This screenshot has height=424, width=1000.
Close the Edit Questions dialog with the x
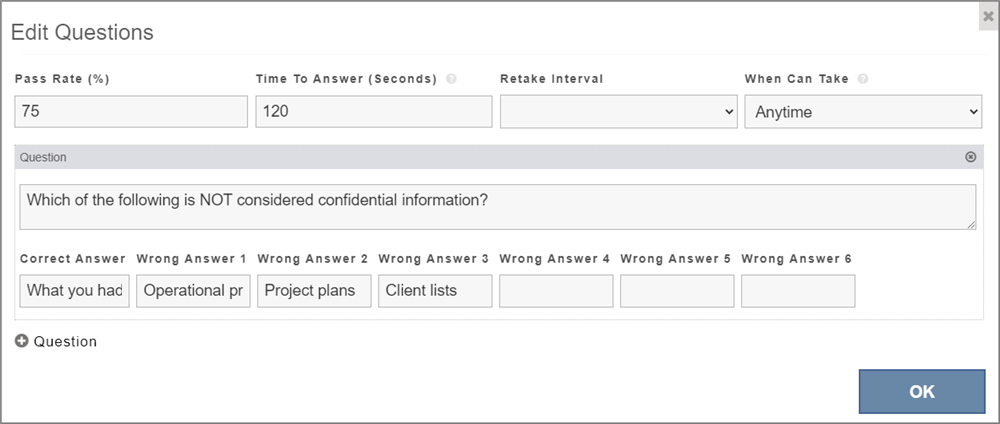[989, 16]
